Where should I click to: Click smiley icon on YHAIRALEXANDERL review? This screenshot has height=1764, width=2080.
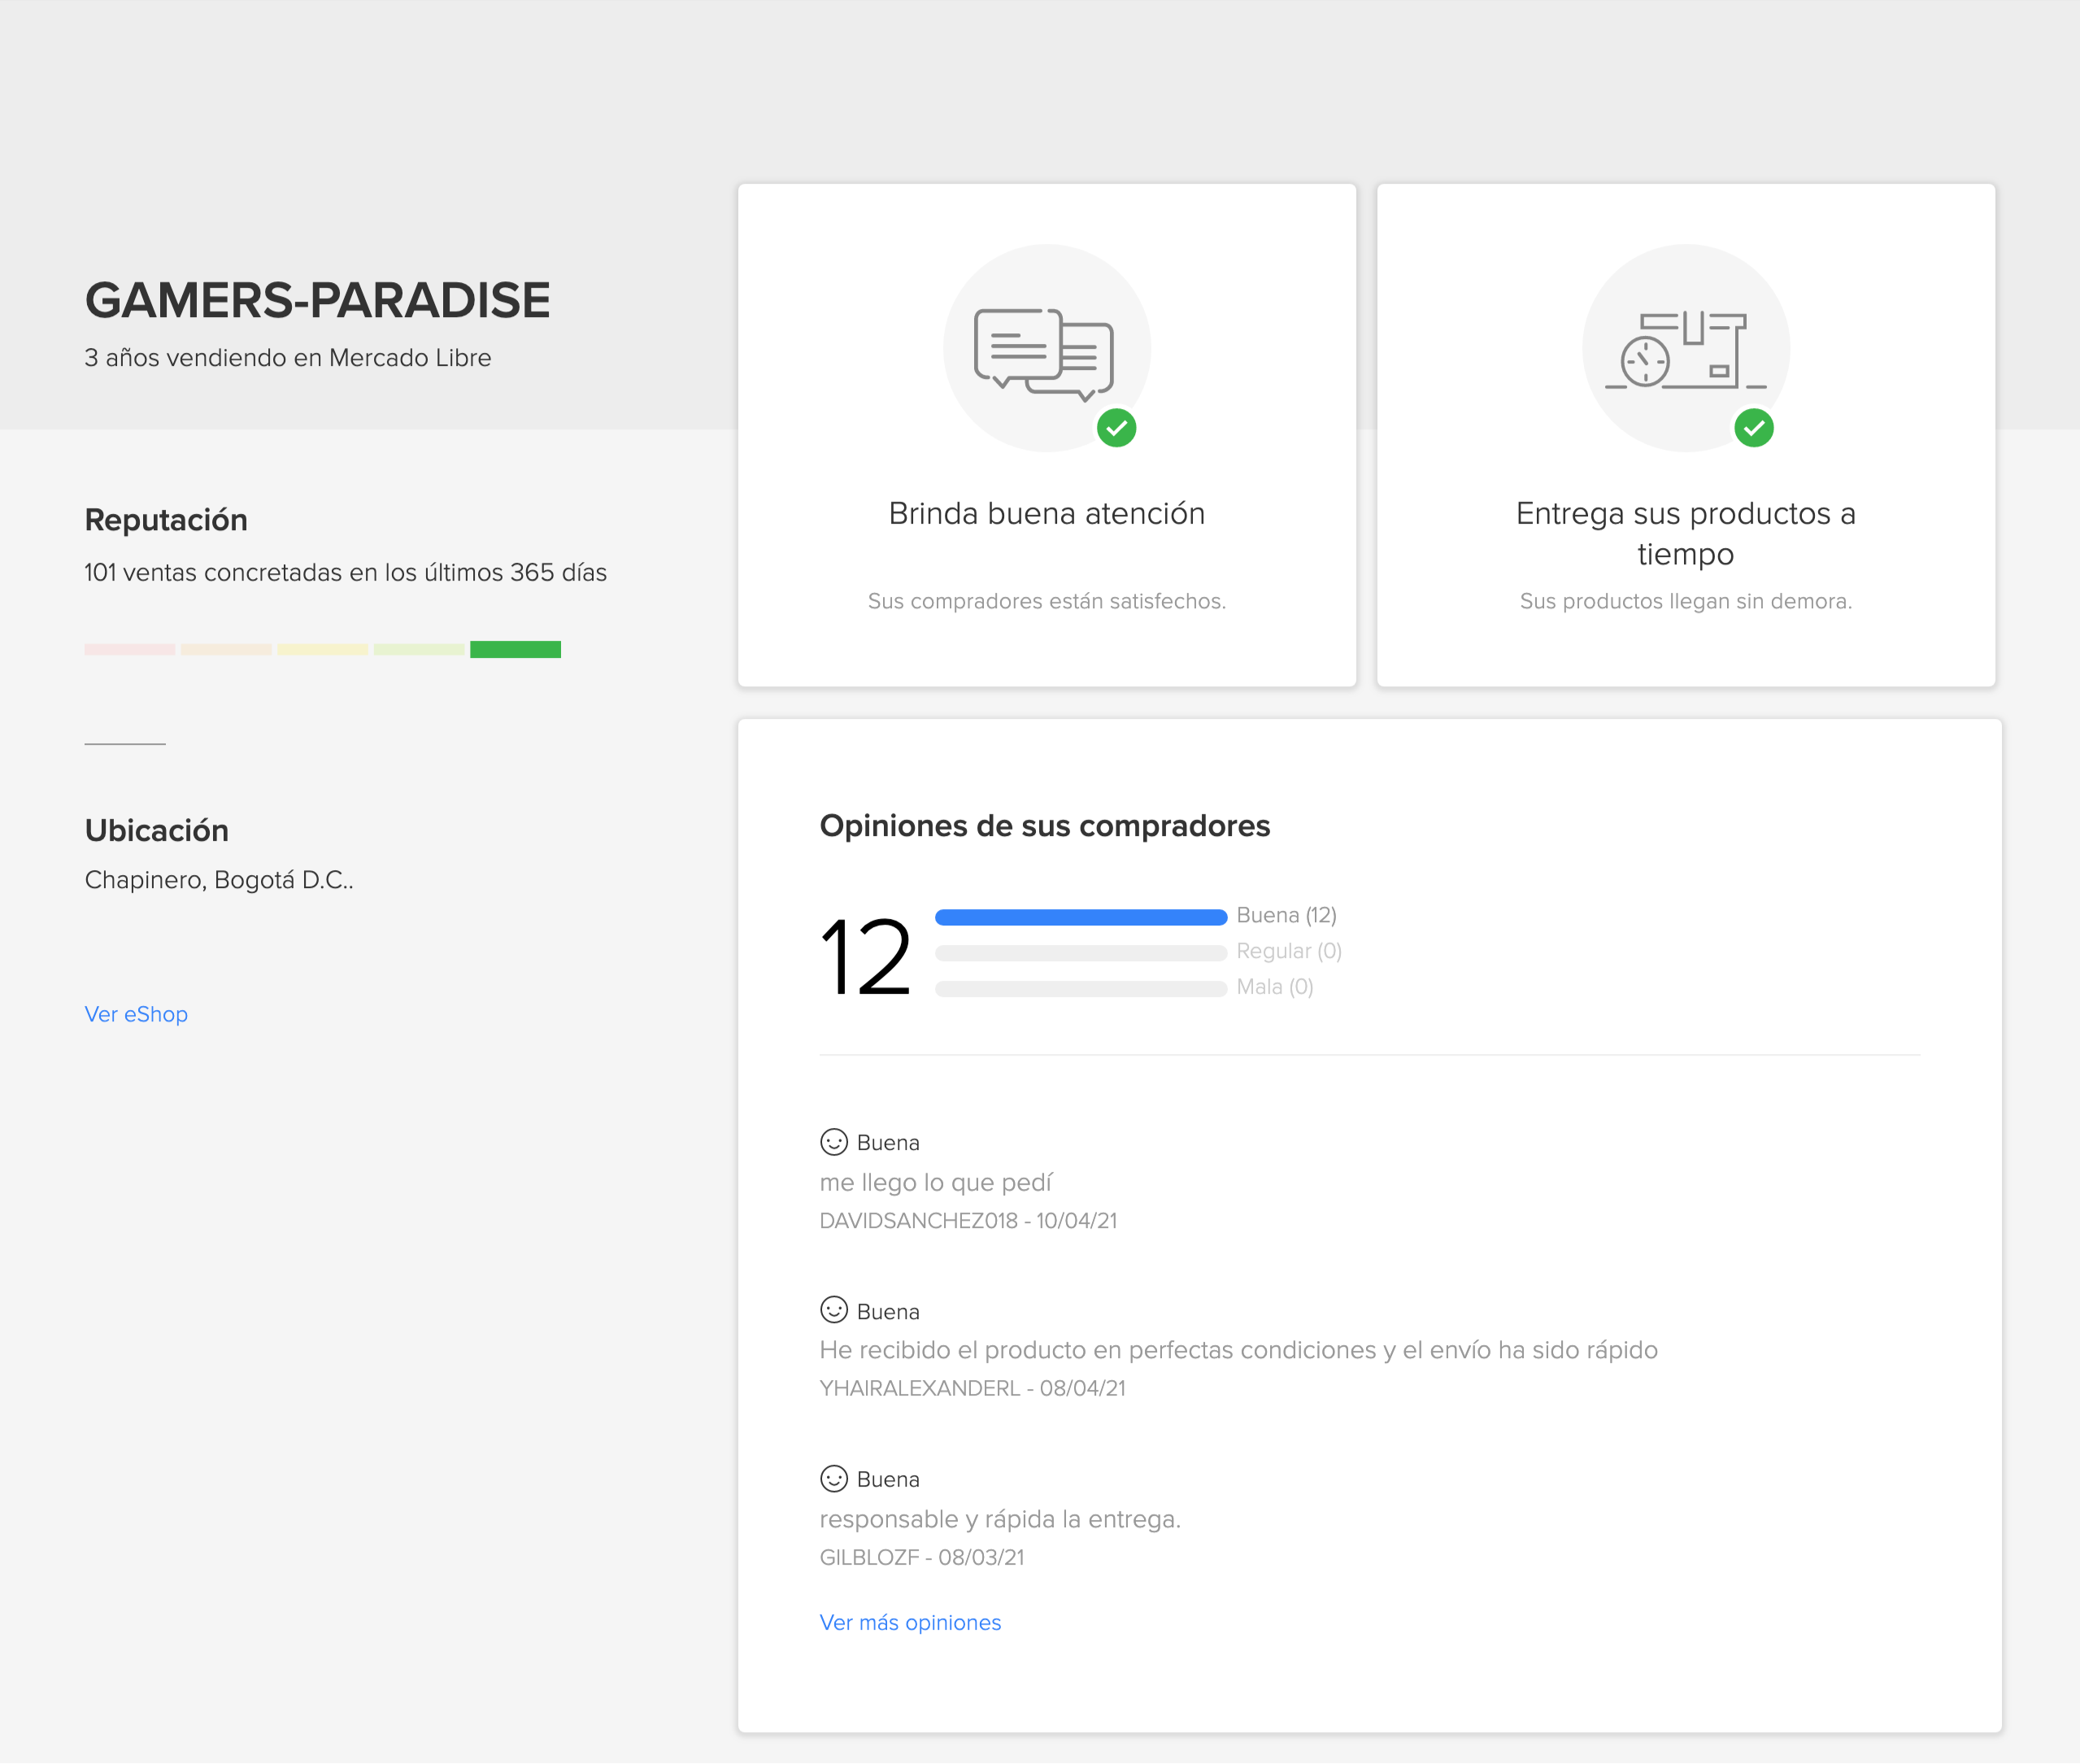[833, 1309]
